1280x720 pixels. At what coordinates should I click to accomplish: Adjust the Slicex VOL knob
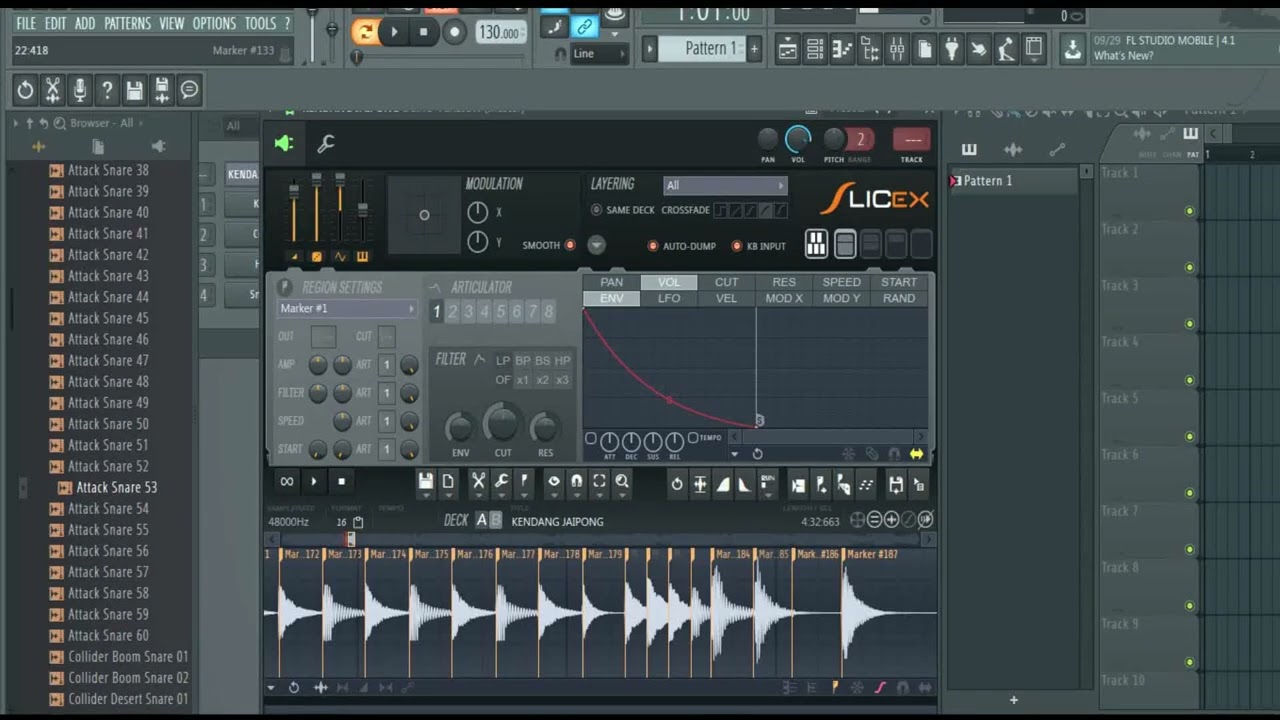click(798, 139)
